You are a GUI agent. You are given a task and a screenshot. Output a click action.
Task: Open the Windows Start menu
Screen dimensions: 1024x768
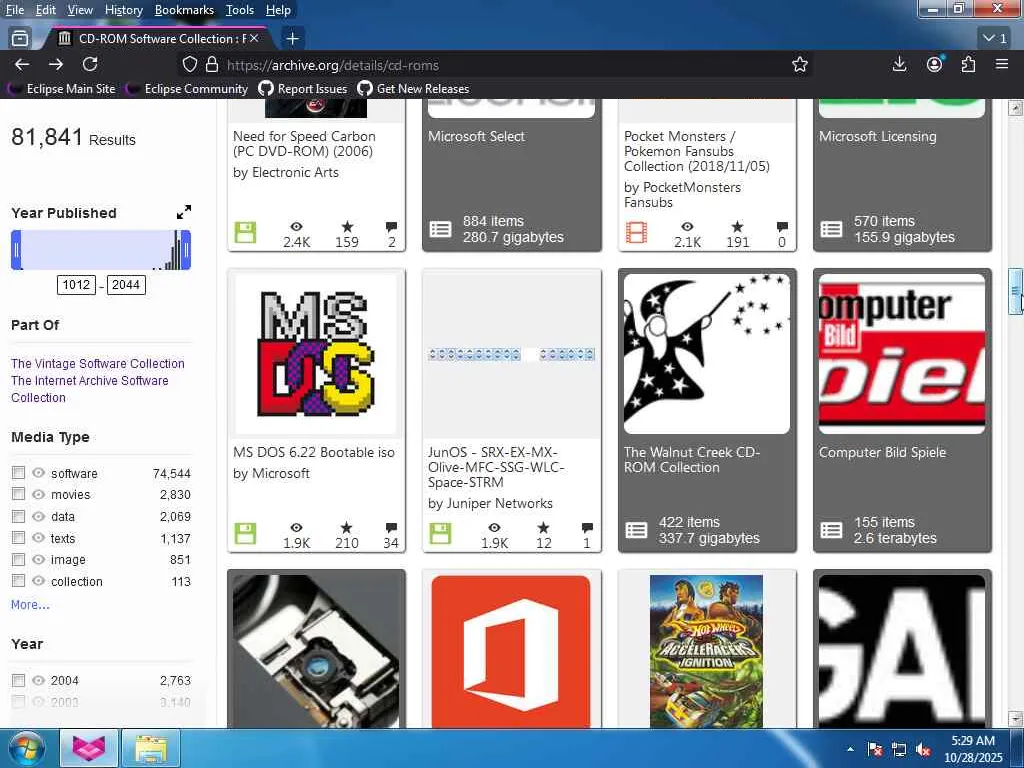26,748
